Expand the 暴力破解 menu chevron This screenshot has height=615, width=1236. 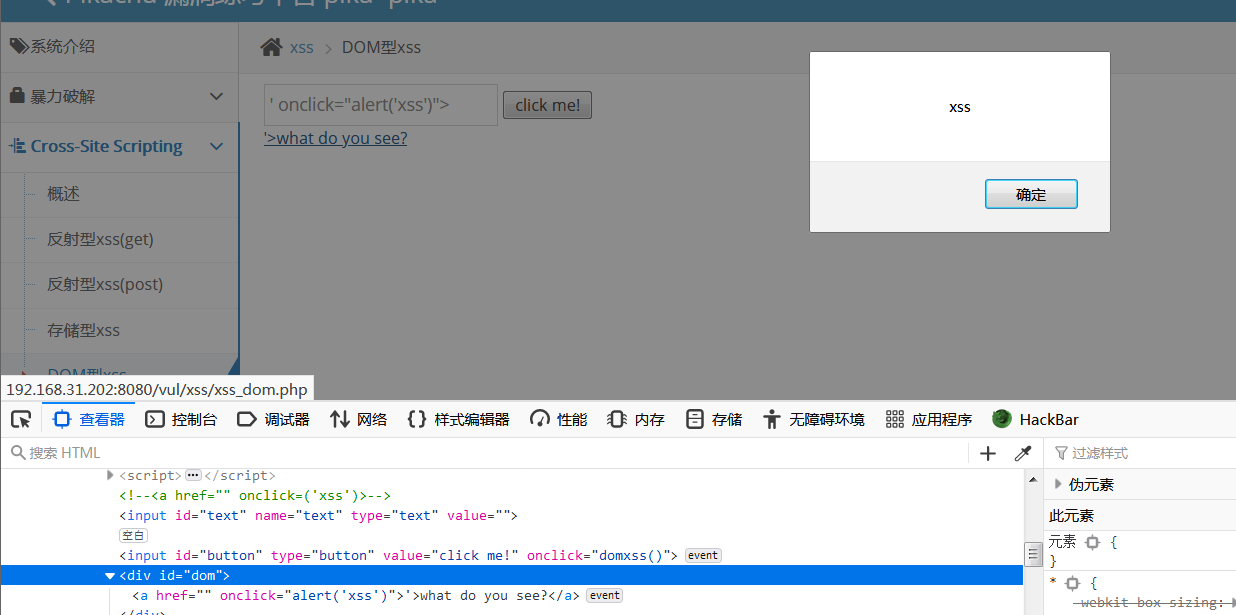click(216, 96)
